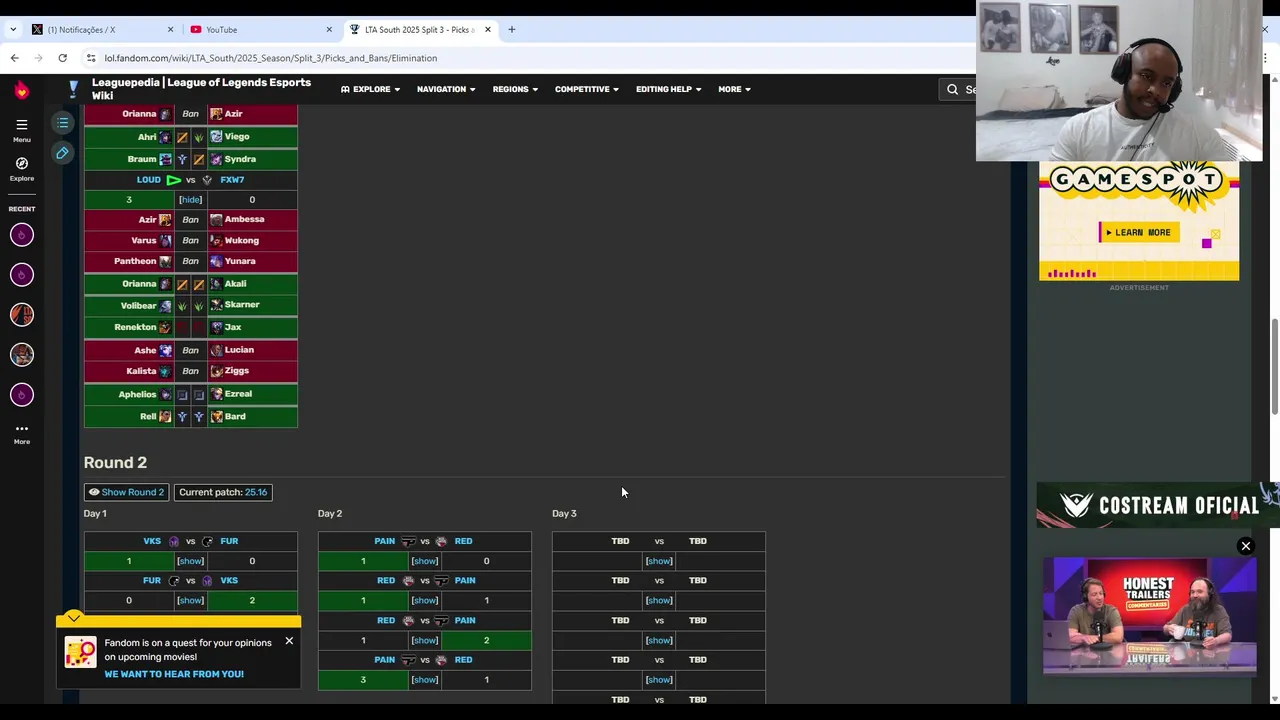Open a new browser tab with plus
This screenshot has width=1280, height=720.
[511, 29]
